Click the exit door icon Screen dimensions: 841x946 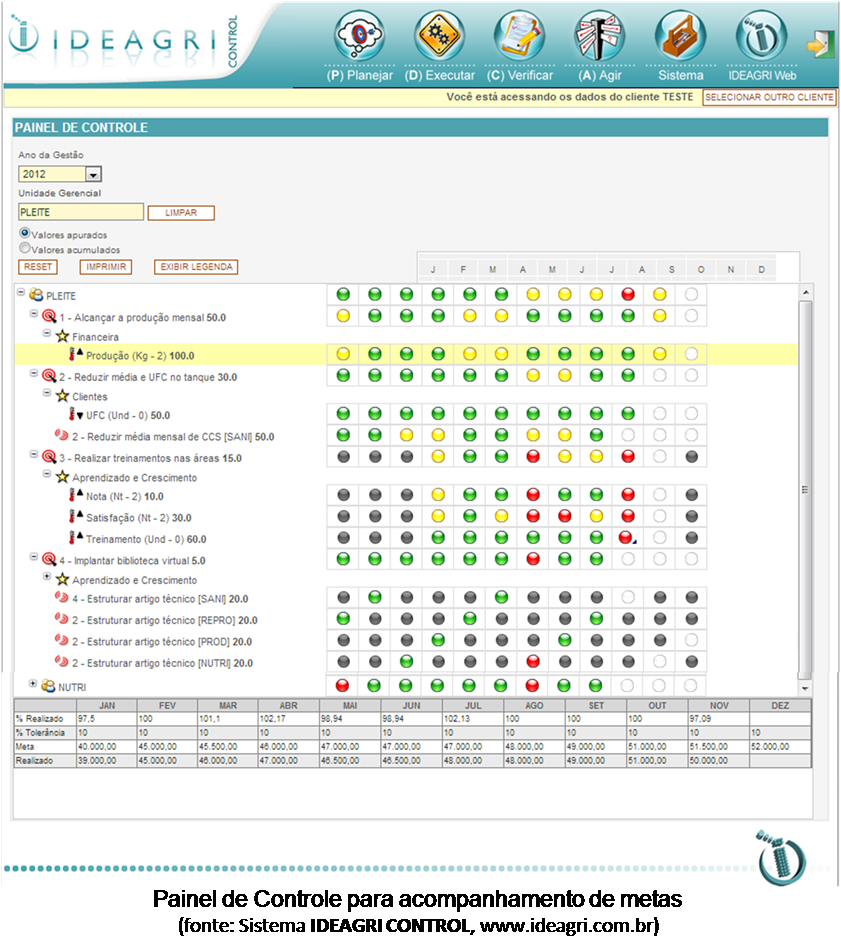pyautogui.click(x=820, y=44)
